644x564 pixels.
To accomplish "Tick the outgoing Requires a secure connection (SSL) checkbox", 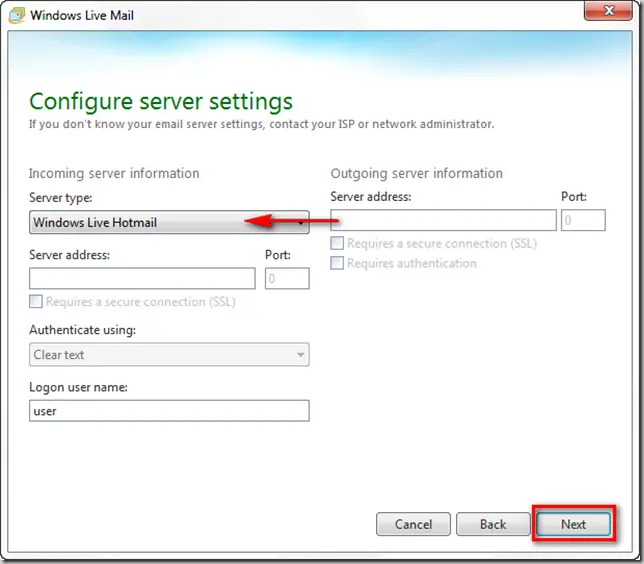I will pyautogui.click(x=337, y=243).
